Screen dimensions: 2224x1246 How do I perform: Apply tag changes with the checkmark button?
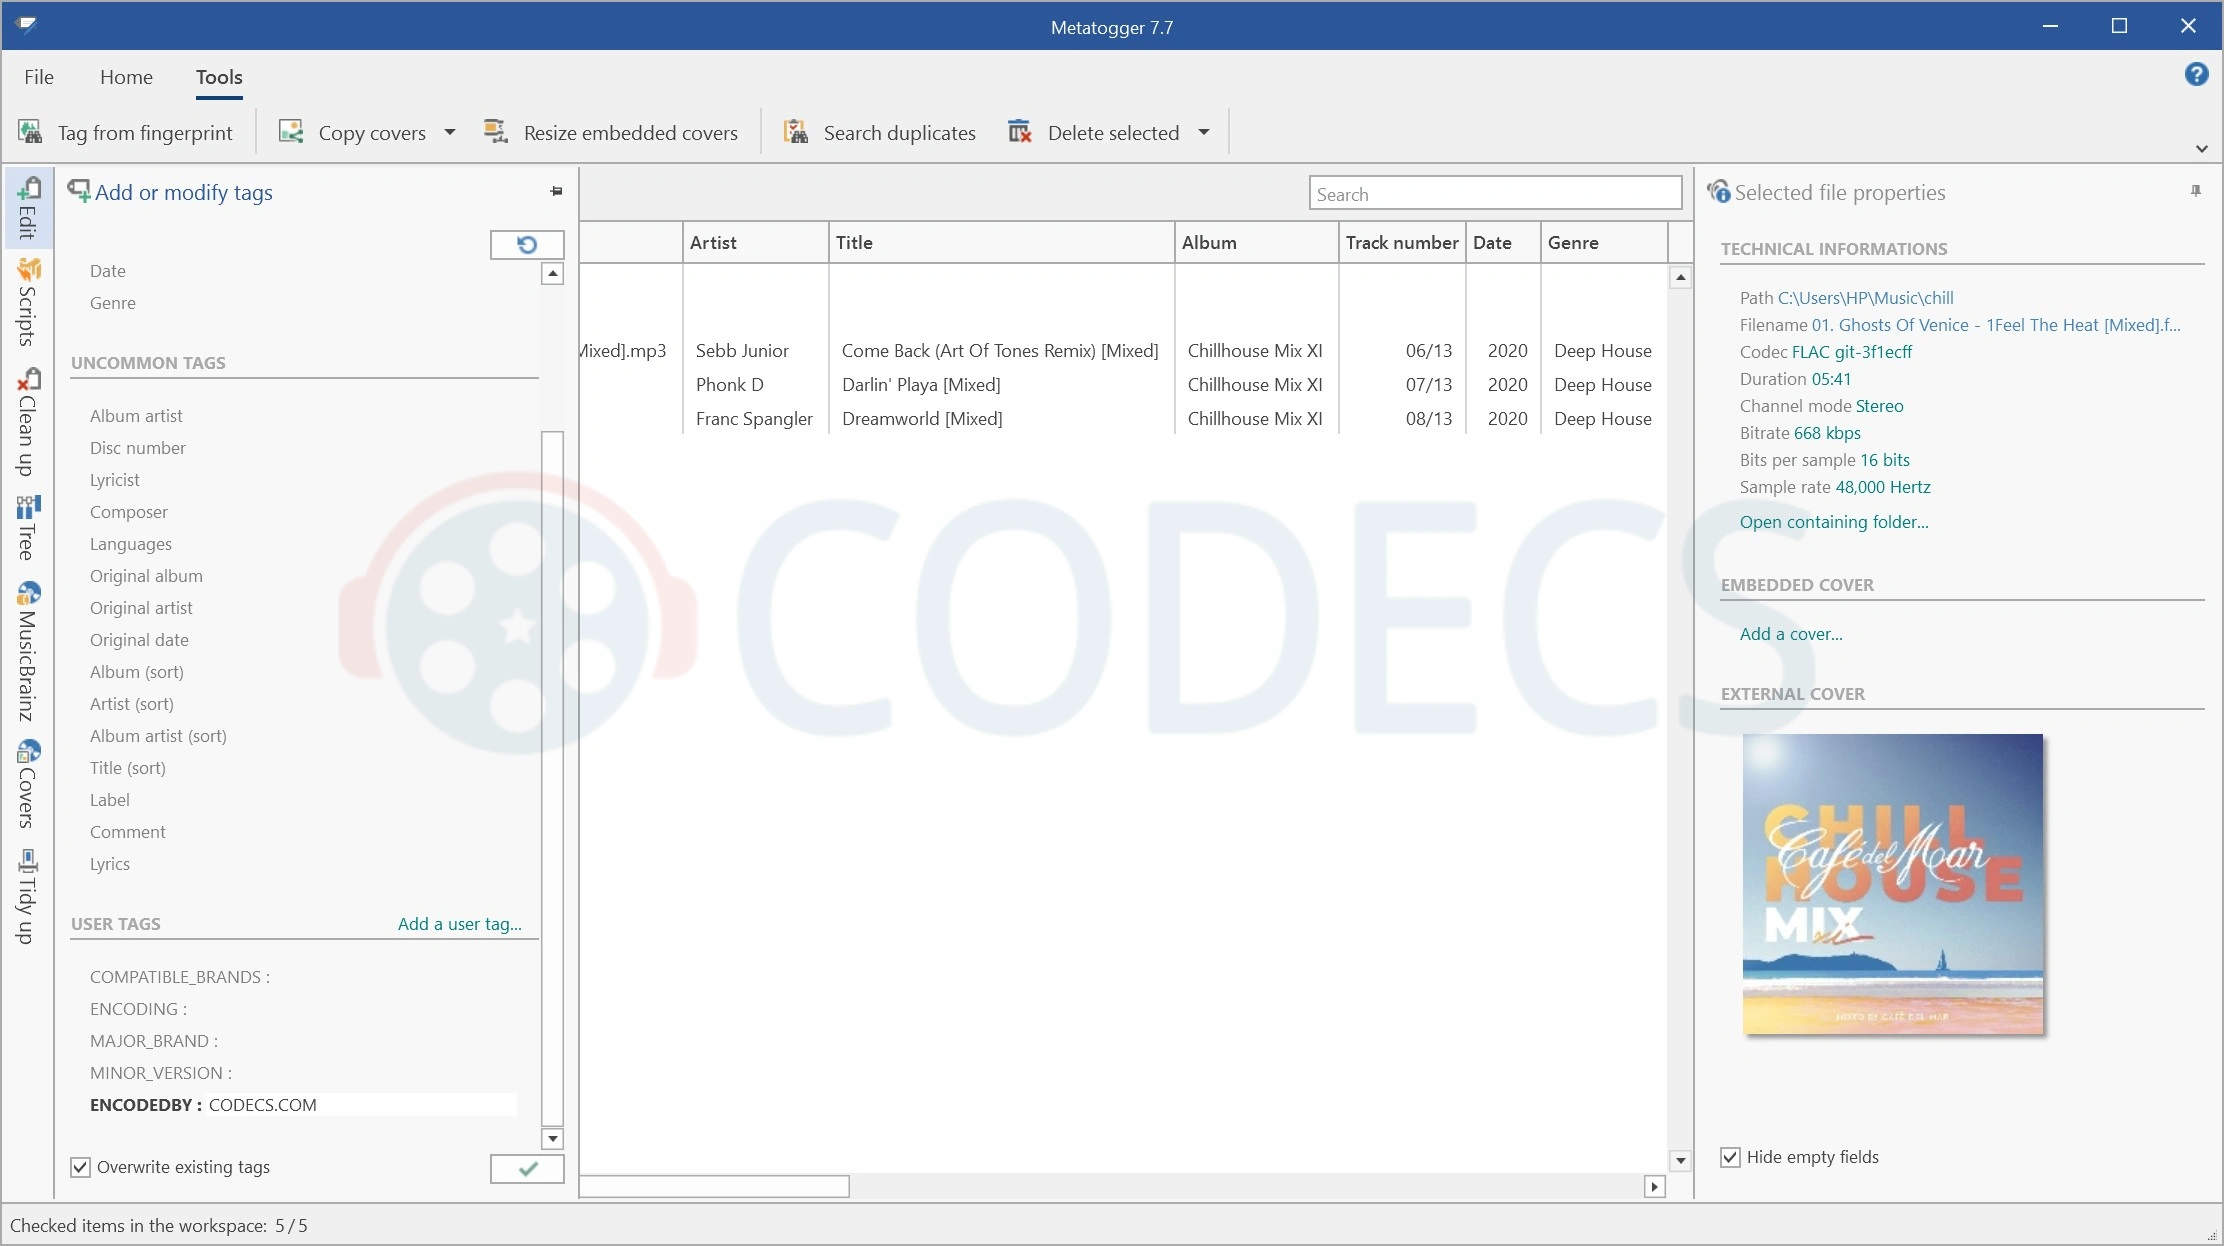pyautogui.click(x=527, y=1168)
